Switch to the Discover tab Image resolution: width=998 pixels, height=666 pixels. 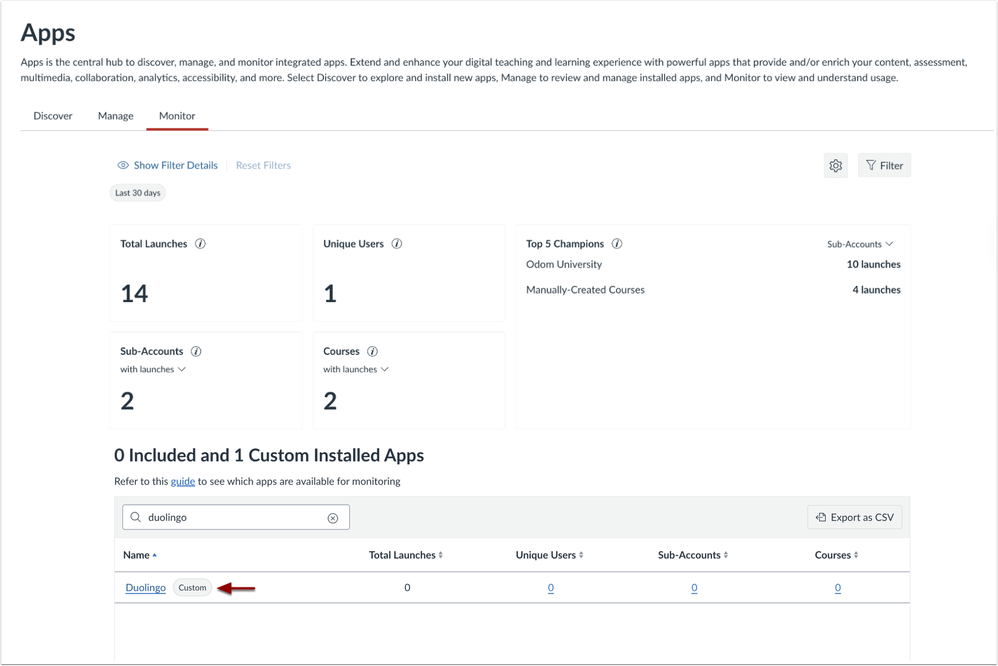[x=53, y=116]
